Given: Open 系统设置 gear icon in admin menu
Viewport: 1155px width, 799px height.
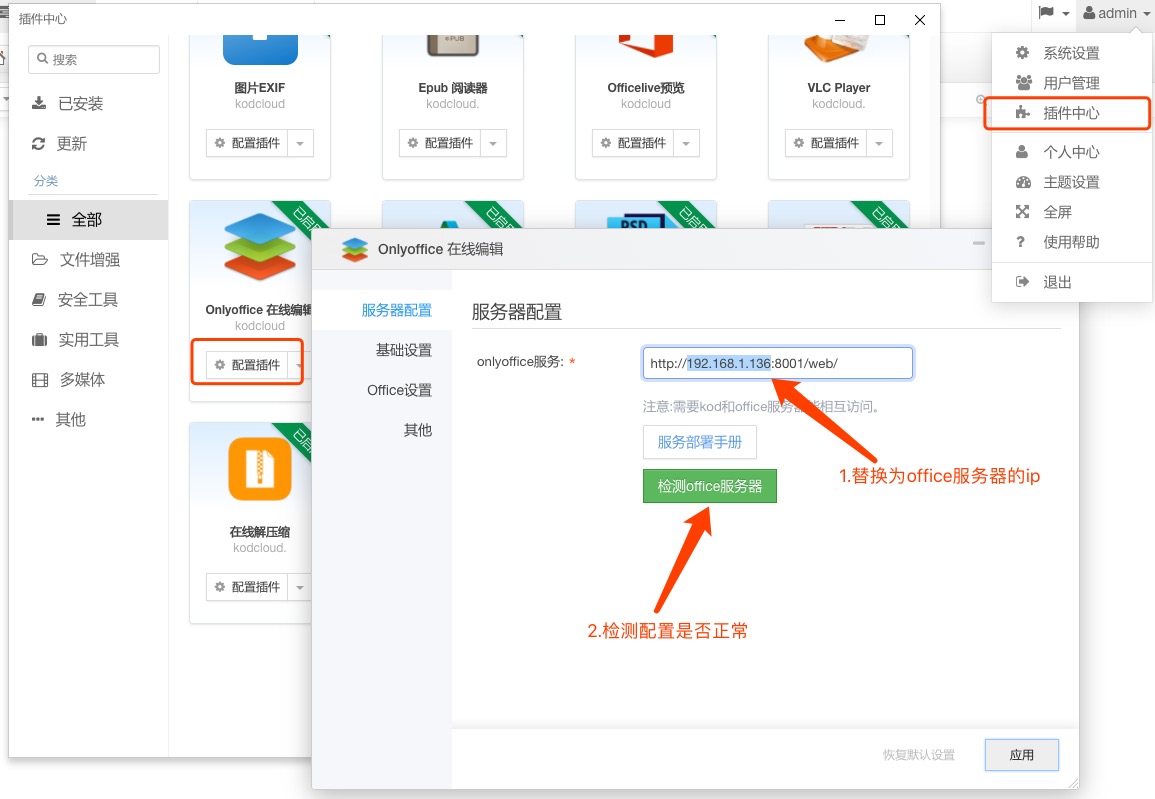Looking at the screenshot, I should point(1021,52).
